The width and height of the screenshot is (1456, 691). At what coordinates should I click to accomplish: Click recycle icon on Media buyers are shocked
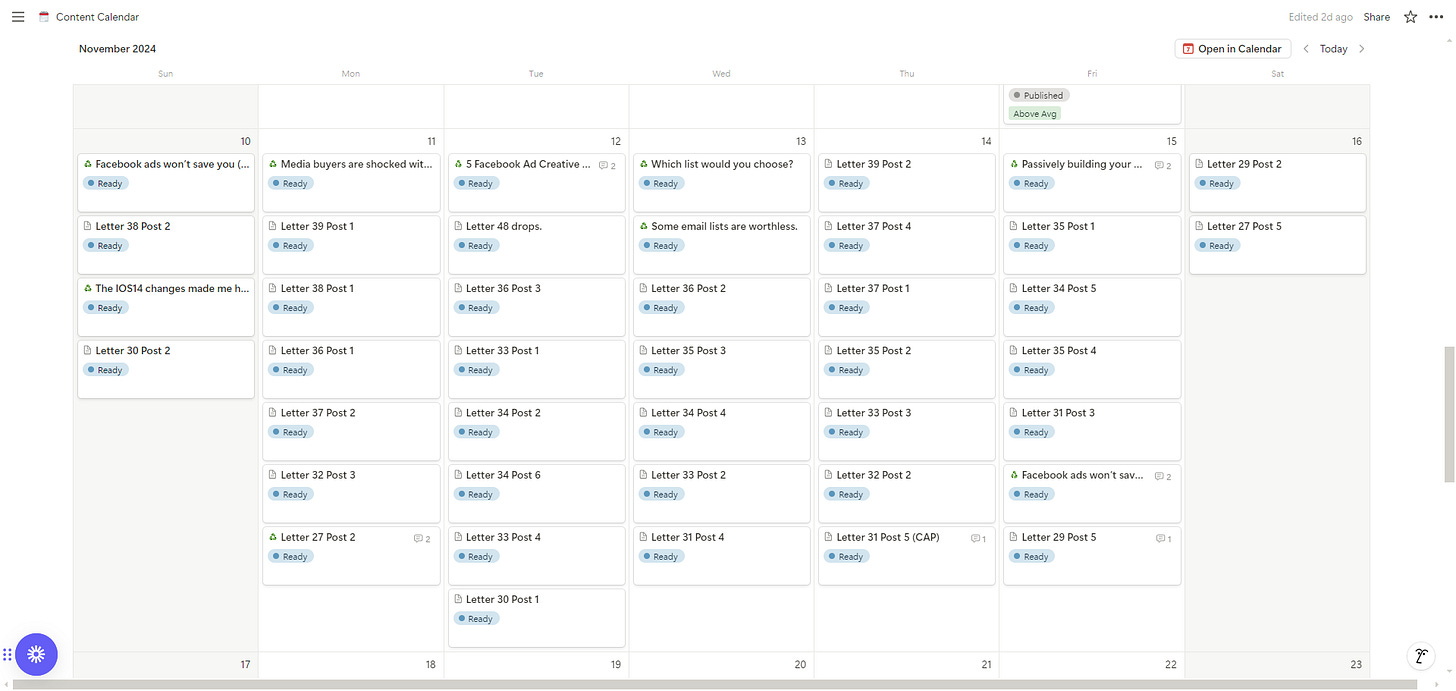point(273,164)
